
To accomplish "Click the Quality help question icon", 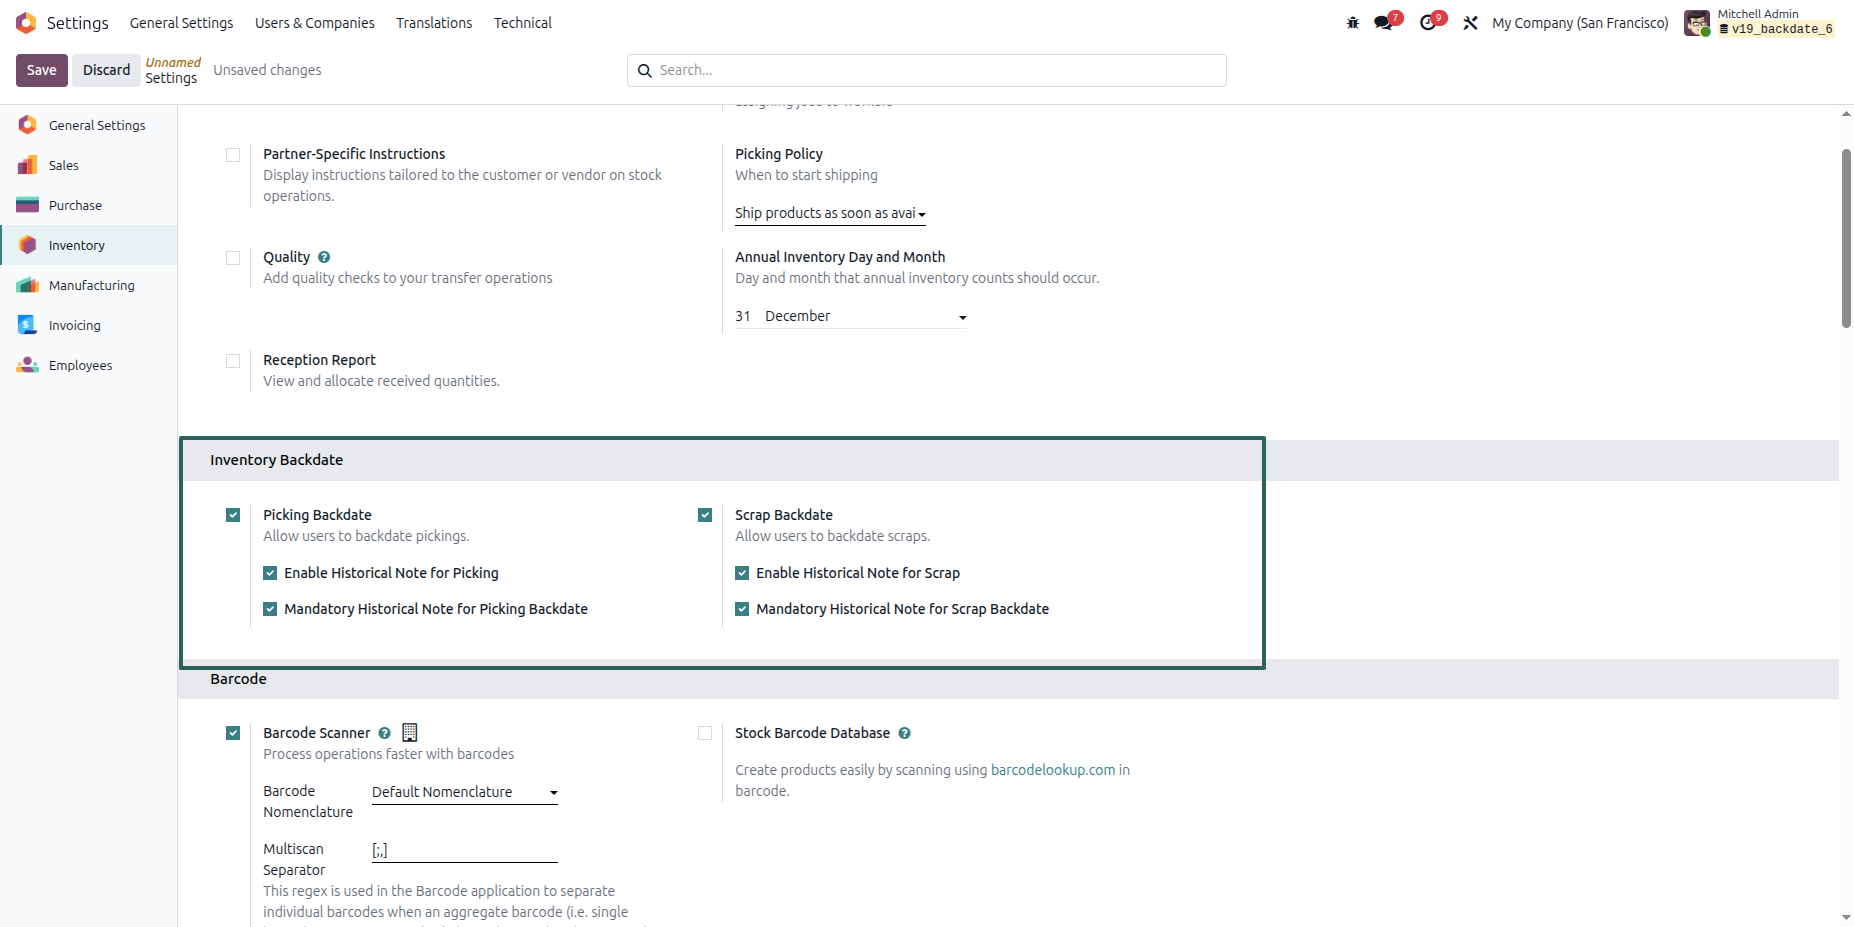I will click(324, 257).
